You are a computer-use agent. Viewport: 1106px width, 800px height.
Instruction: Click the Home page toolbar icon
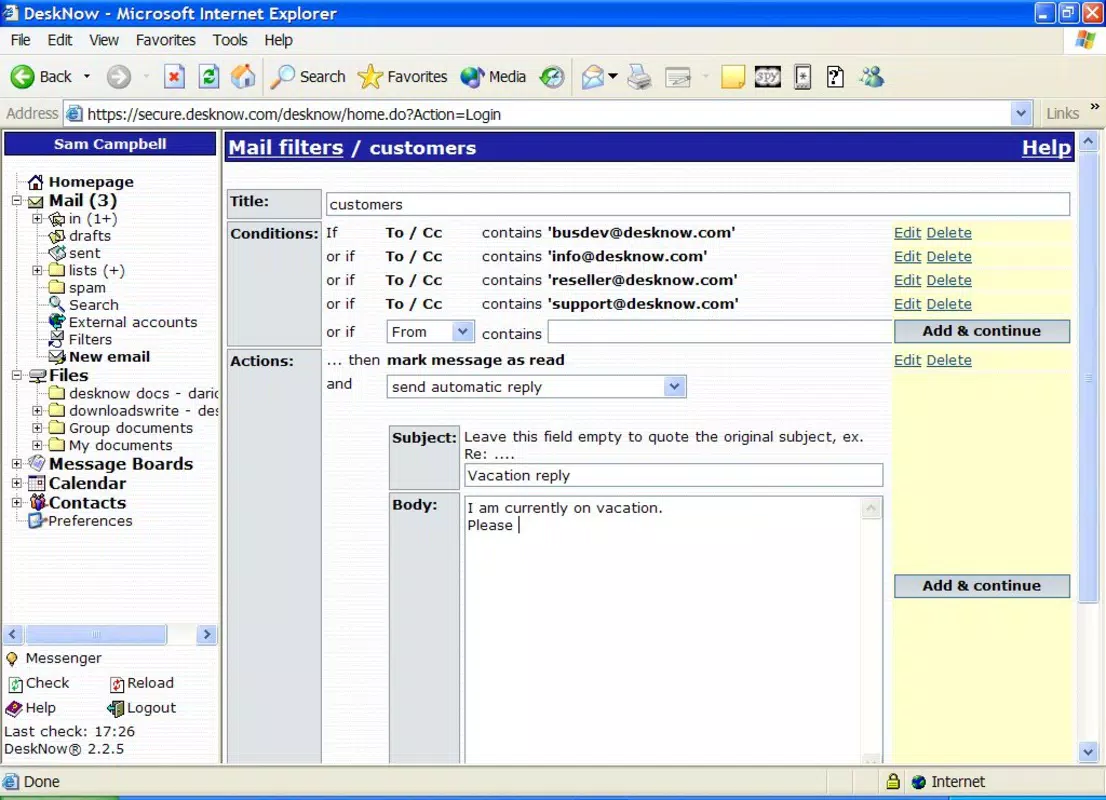(x=243, y=76)
